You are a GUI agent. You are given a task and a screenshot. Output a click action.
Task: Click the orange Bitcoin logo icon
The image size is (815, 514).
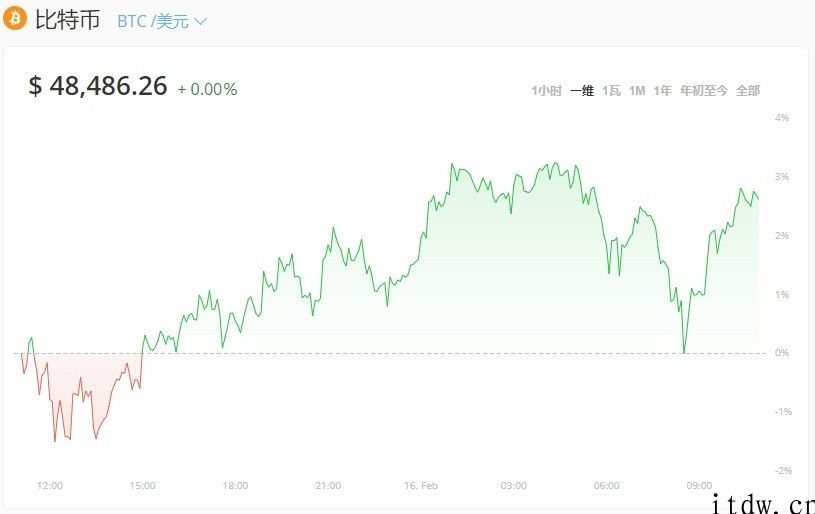(14, 20)
